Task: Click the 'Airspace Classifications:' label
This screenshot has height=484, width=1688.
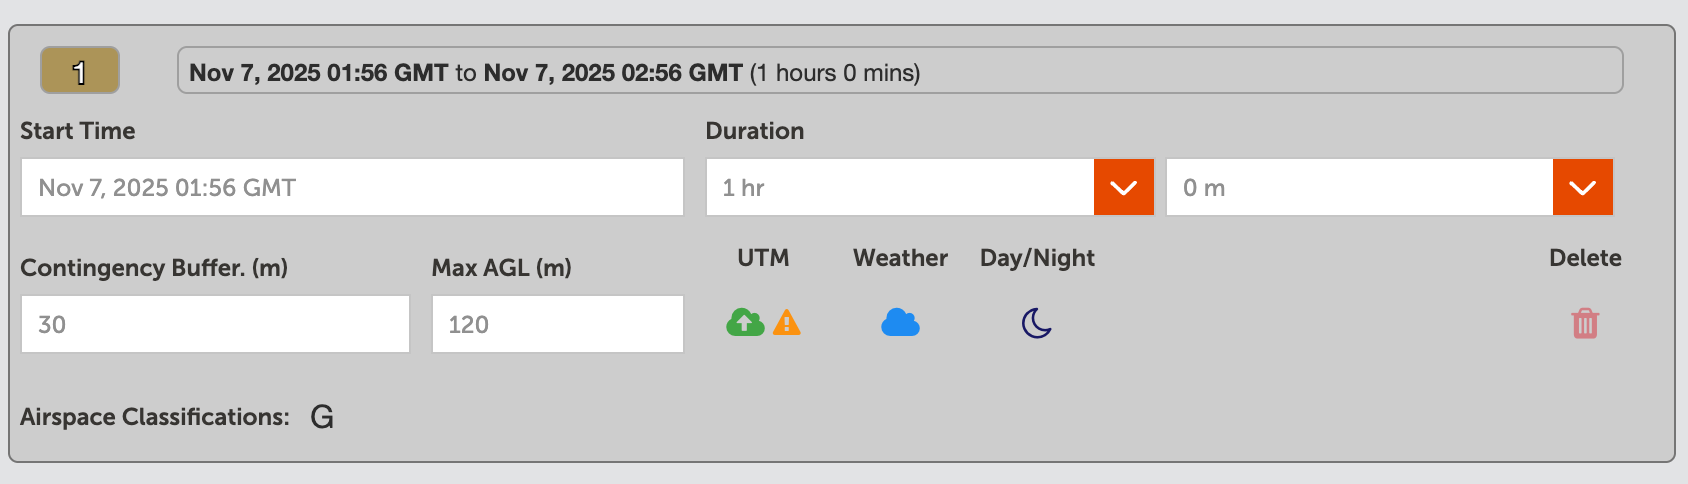Action: 155,417
